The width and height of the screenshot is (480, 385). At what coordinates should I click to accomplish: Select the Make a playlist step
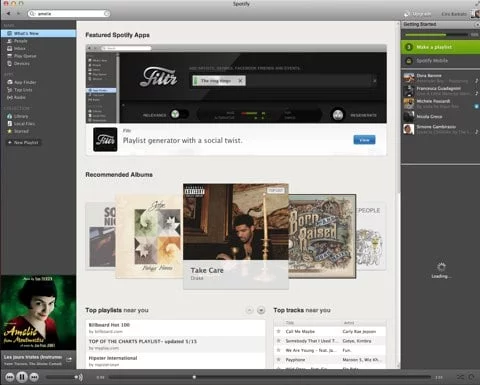coord(440,47)
